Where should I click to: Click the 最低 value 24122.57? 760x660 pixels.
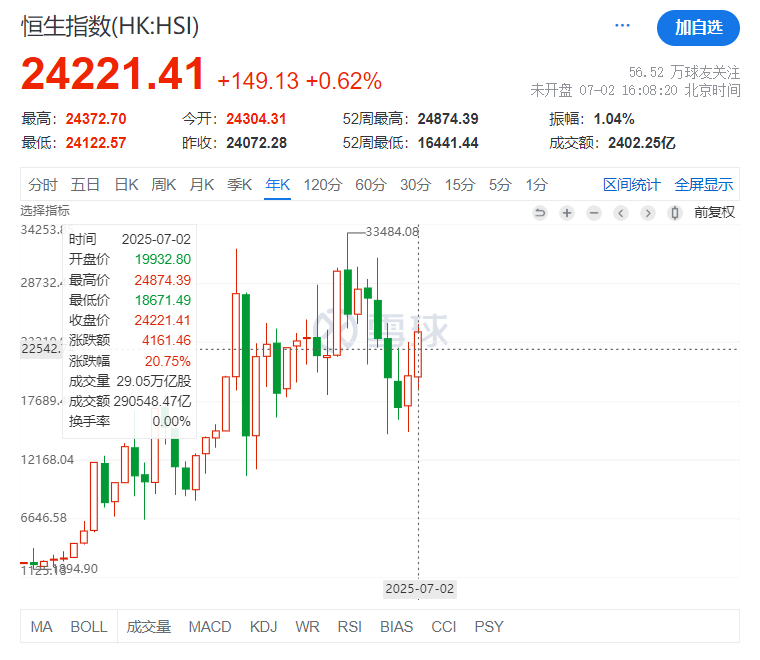coord(95,143)
